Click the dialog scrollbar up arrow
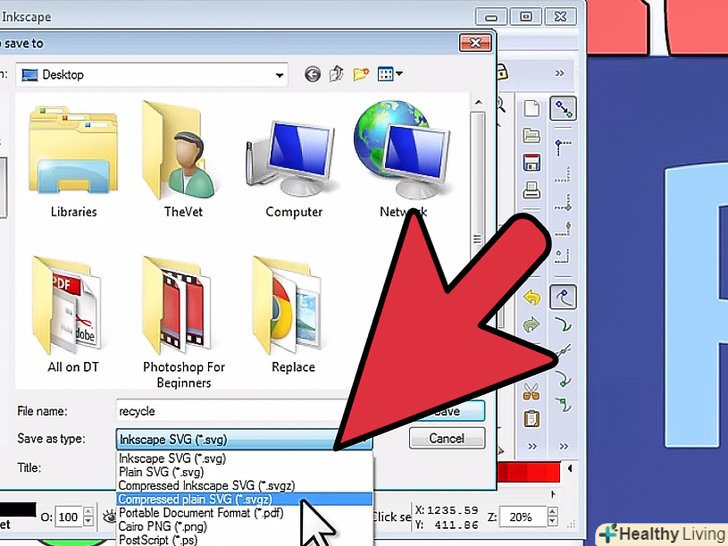The height and width of the screenshot is (546, 728). pos(478,102)
